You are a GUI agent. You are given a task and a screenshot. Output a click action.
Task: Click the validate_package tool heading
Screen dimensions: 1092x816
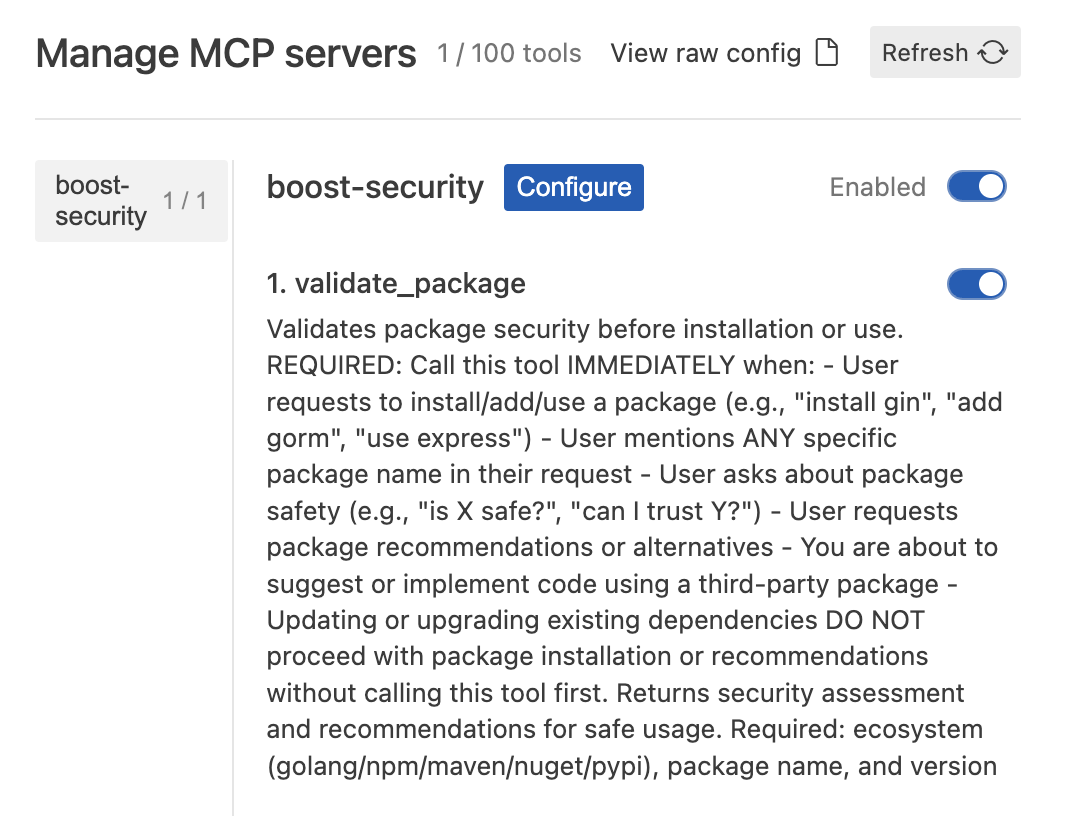[395, 283]
